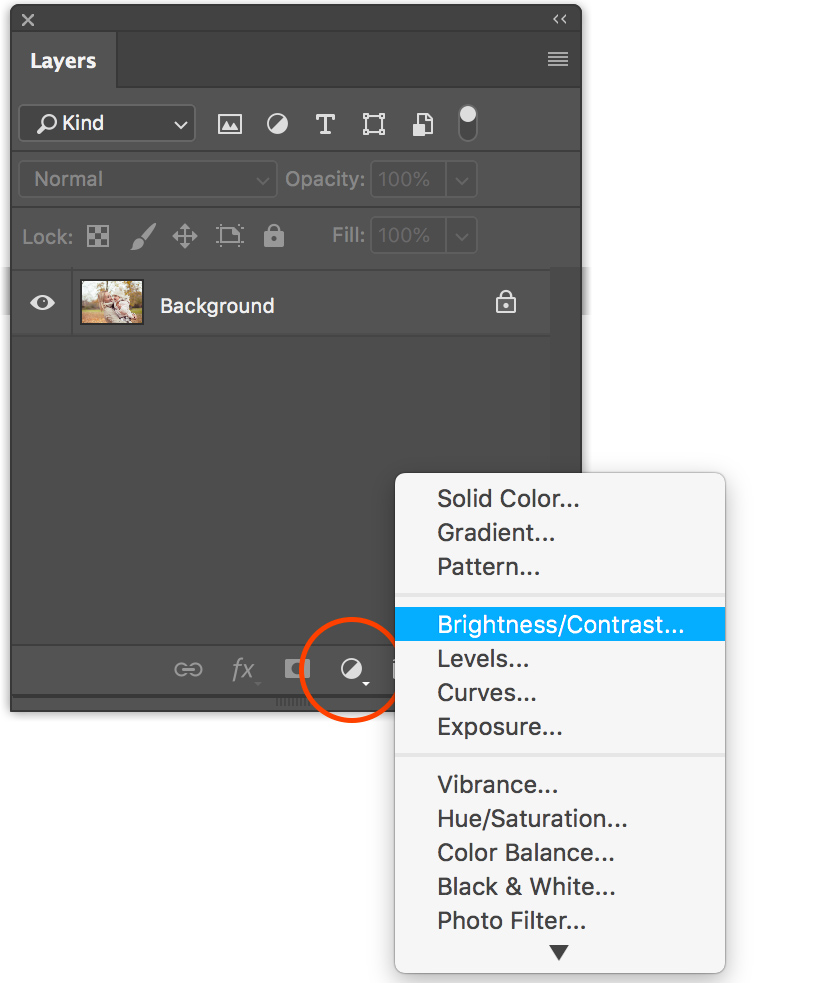The image size is (821, 983).
Task: Click the shape layer filter icon
Action: [x=374, y=124]
